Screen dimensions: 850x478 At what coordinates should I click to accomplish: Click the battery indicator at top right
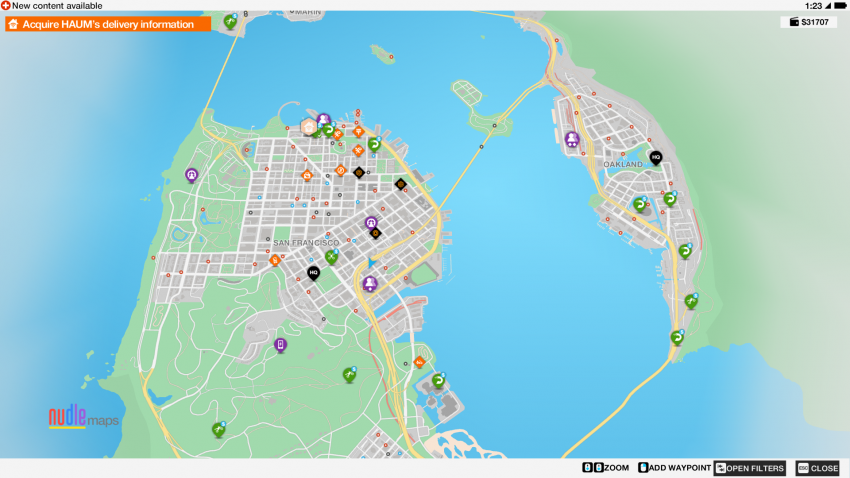pyautogui.click(x=841, y=5)
